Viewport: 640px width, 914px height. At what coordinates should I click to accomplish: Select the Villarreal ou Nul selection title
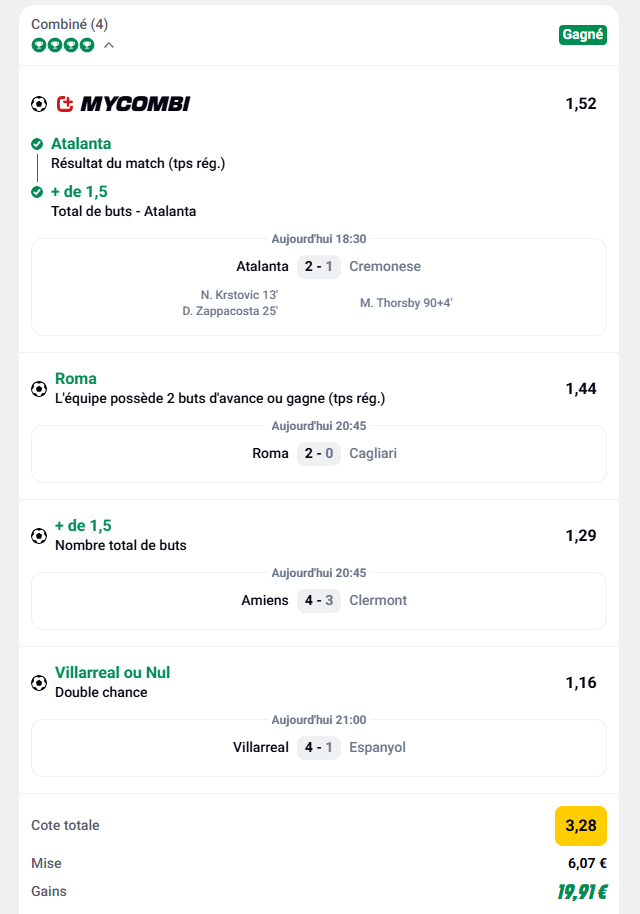pyautogui.click(x=112, y=673)
